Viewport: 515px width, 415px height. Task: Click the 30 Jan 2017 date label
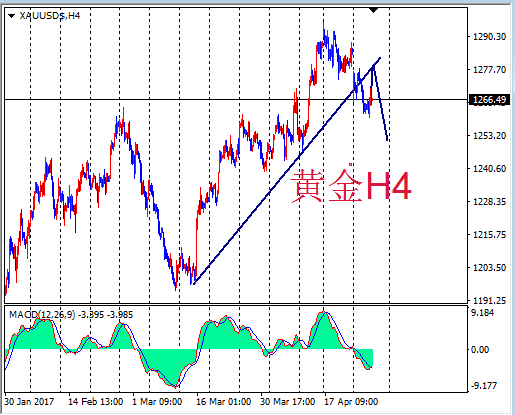coord(29,402)
